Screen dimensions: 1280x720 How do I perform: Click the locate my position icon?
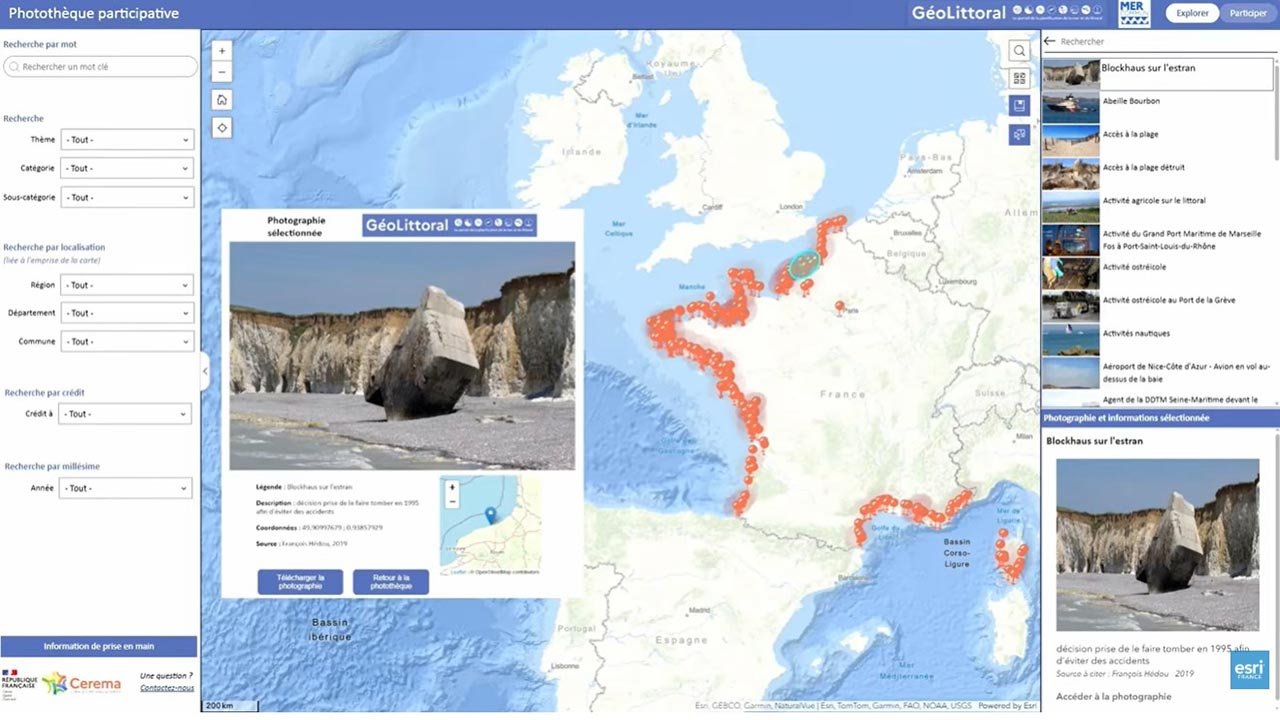click(222, 127)
